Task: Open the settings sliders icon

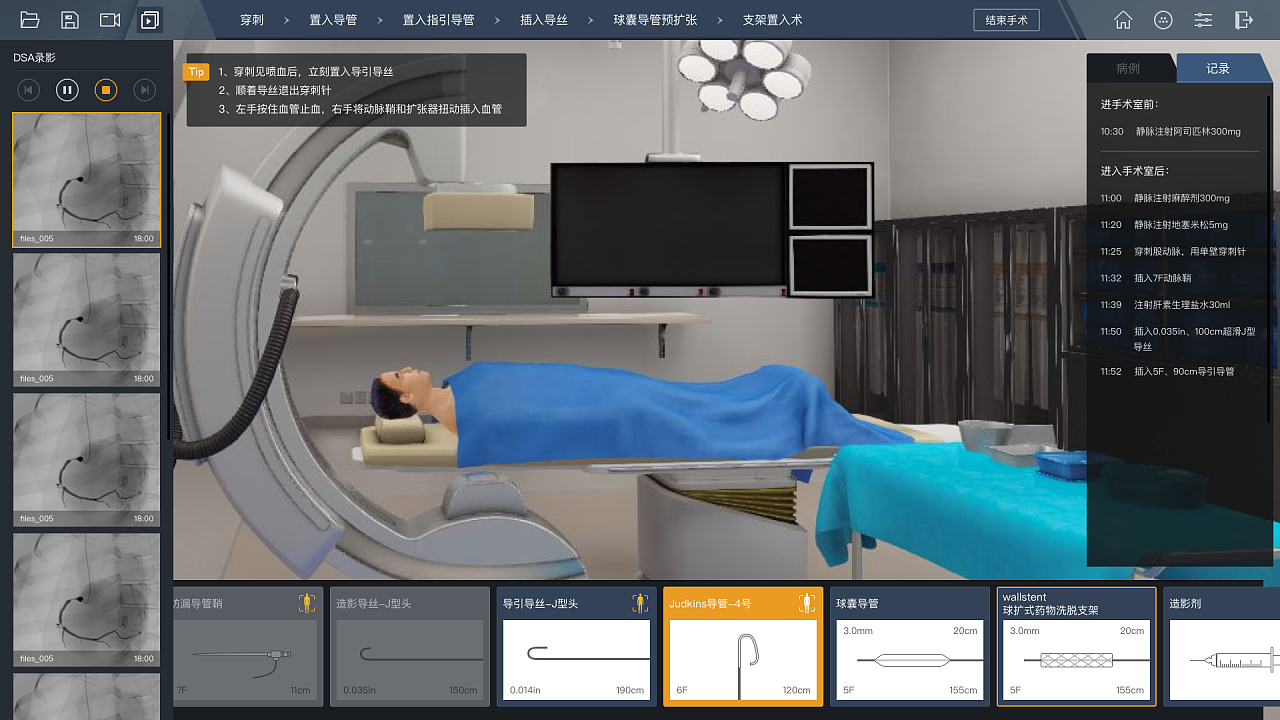Action: 1203,20
